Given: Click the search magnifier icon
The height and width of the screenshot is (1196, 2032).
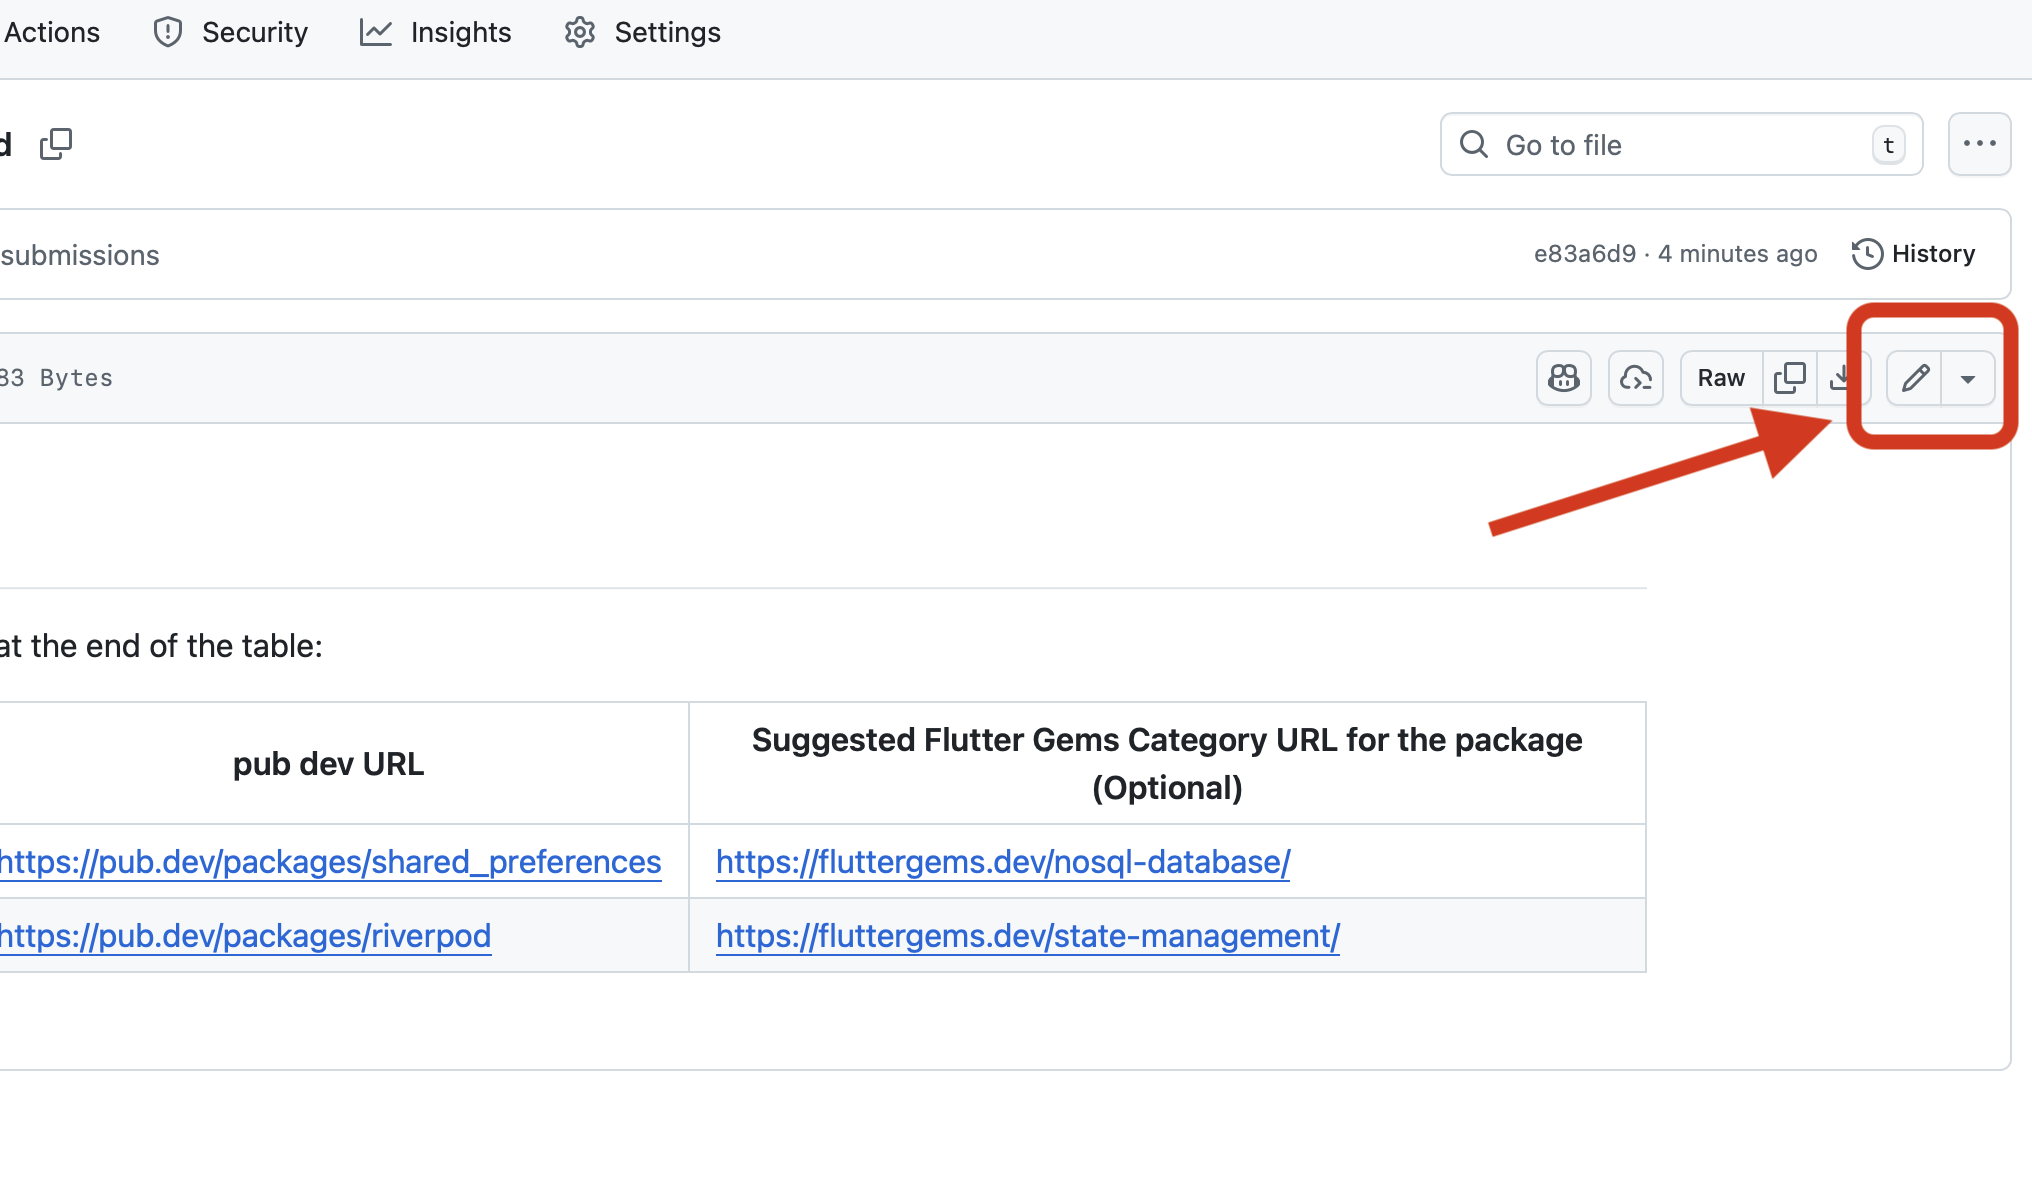Looking at the screenshot, I should tap(1474, 144).
